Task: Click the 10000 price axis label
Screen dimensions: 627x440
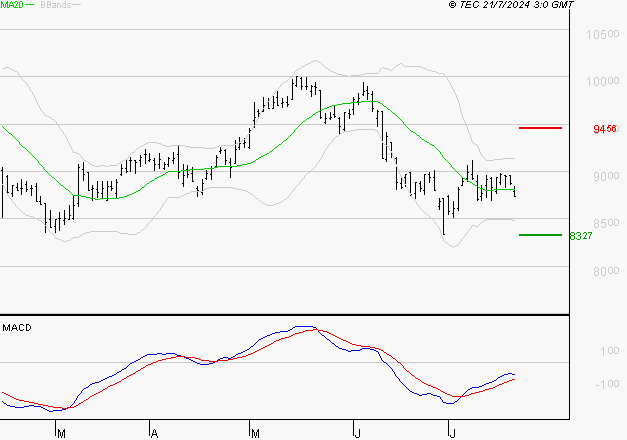Action: [x=603, y=82]
